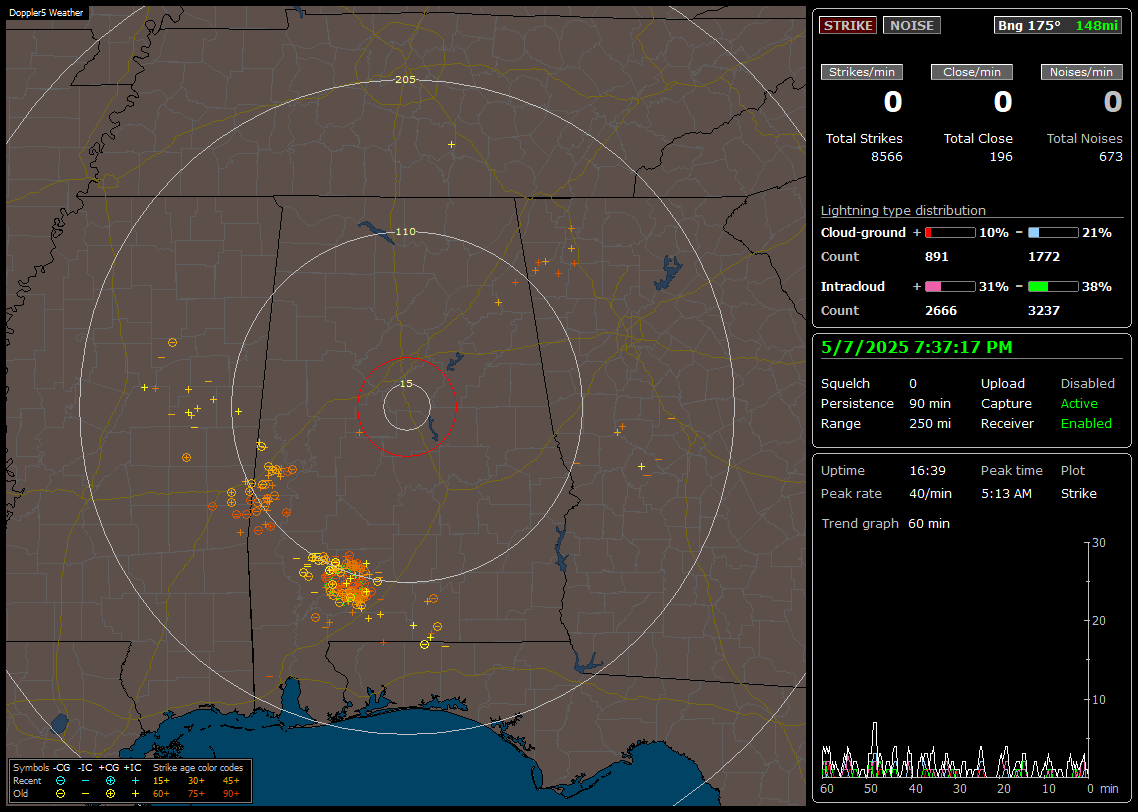Click the light blue negative cloud-ground bar
The image size is (1138, 812).
[1053, 233]
